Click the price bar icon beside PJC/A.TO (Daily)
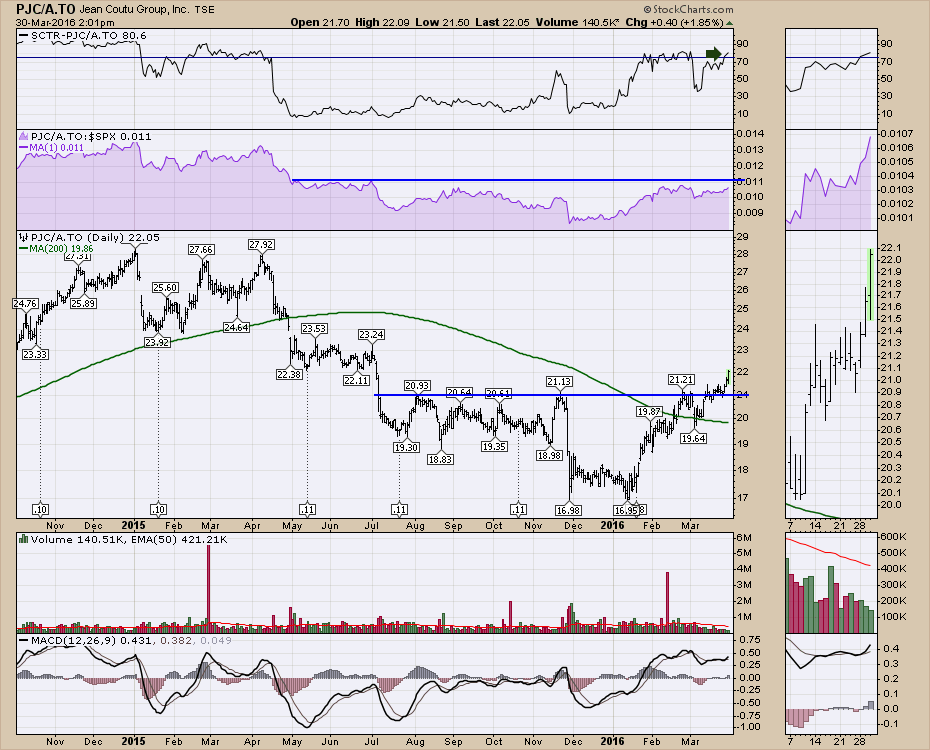 click(23, 237)
